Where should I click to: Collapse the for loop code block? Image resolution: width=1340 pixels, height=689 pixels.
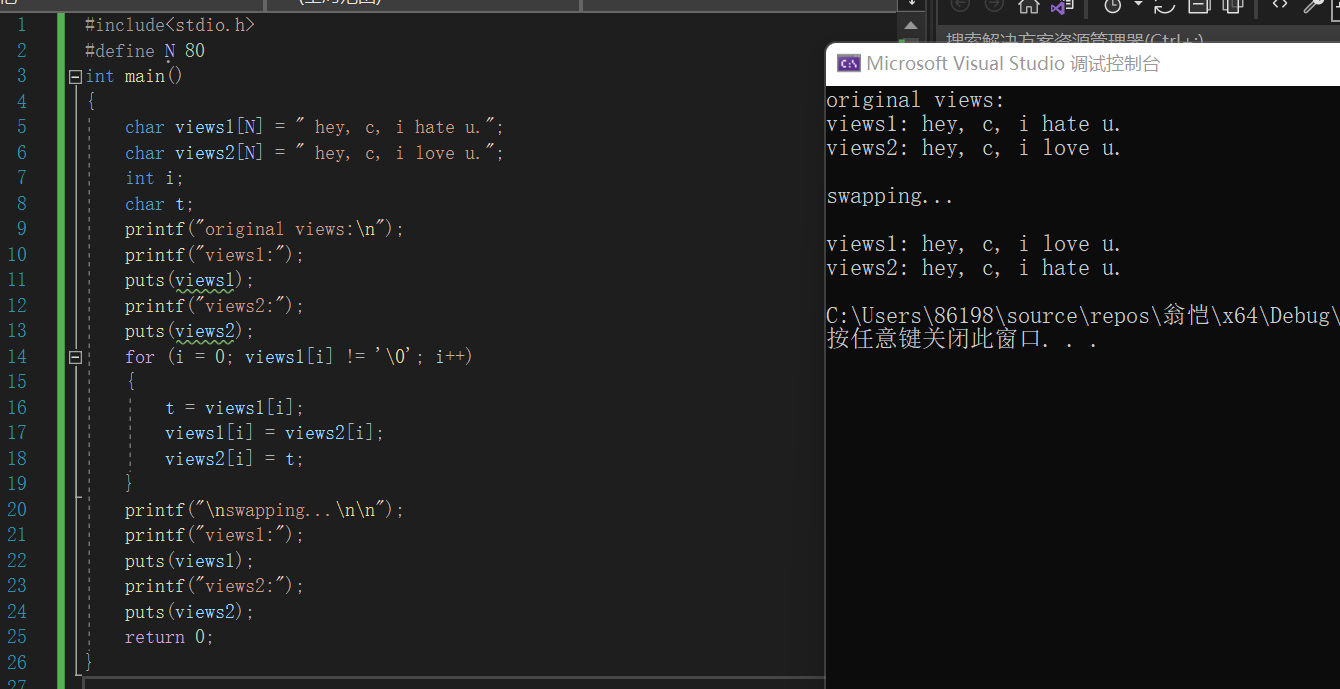(x=75, y=357)
